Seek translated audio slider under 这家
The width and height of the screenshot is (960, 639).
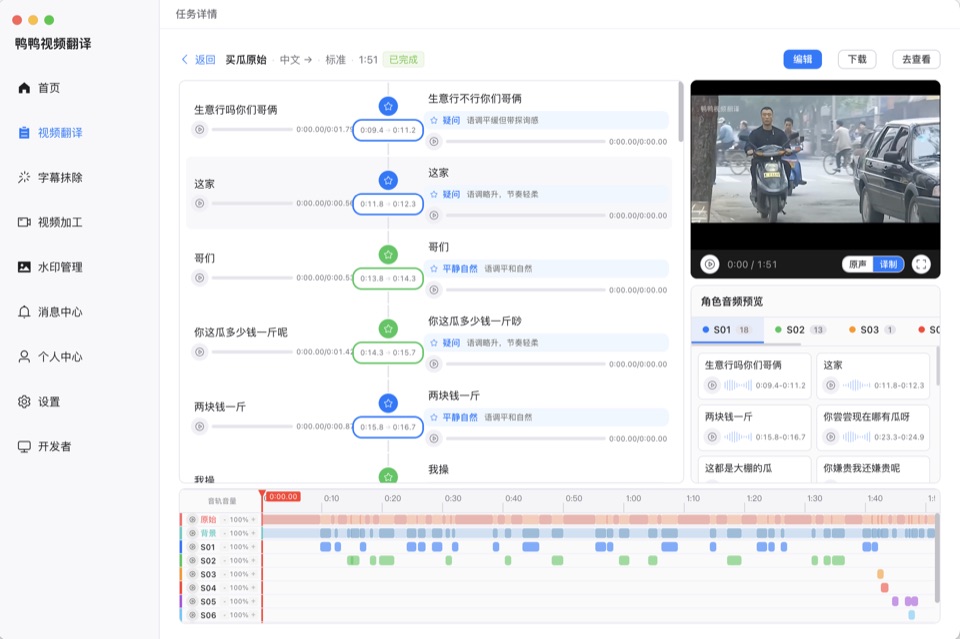point(525,215)
